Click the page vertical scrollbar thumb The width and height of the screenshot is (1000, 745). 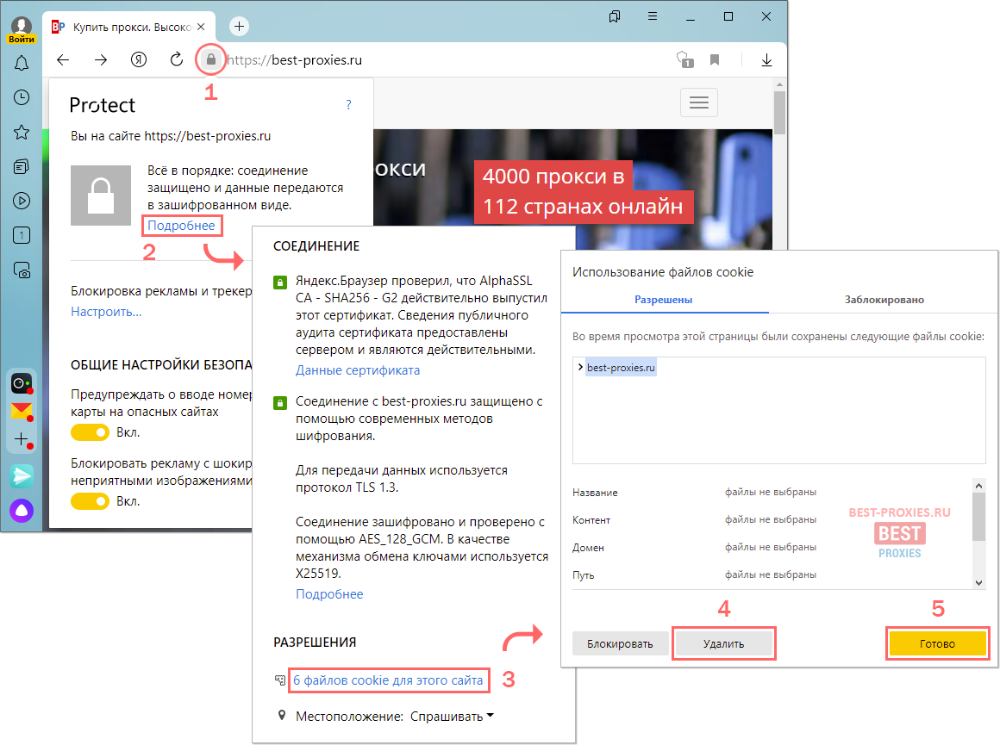click(x=779, y=113)
